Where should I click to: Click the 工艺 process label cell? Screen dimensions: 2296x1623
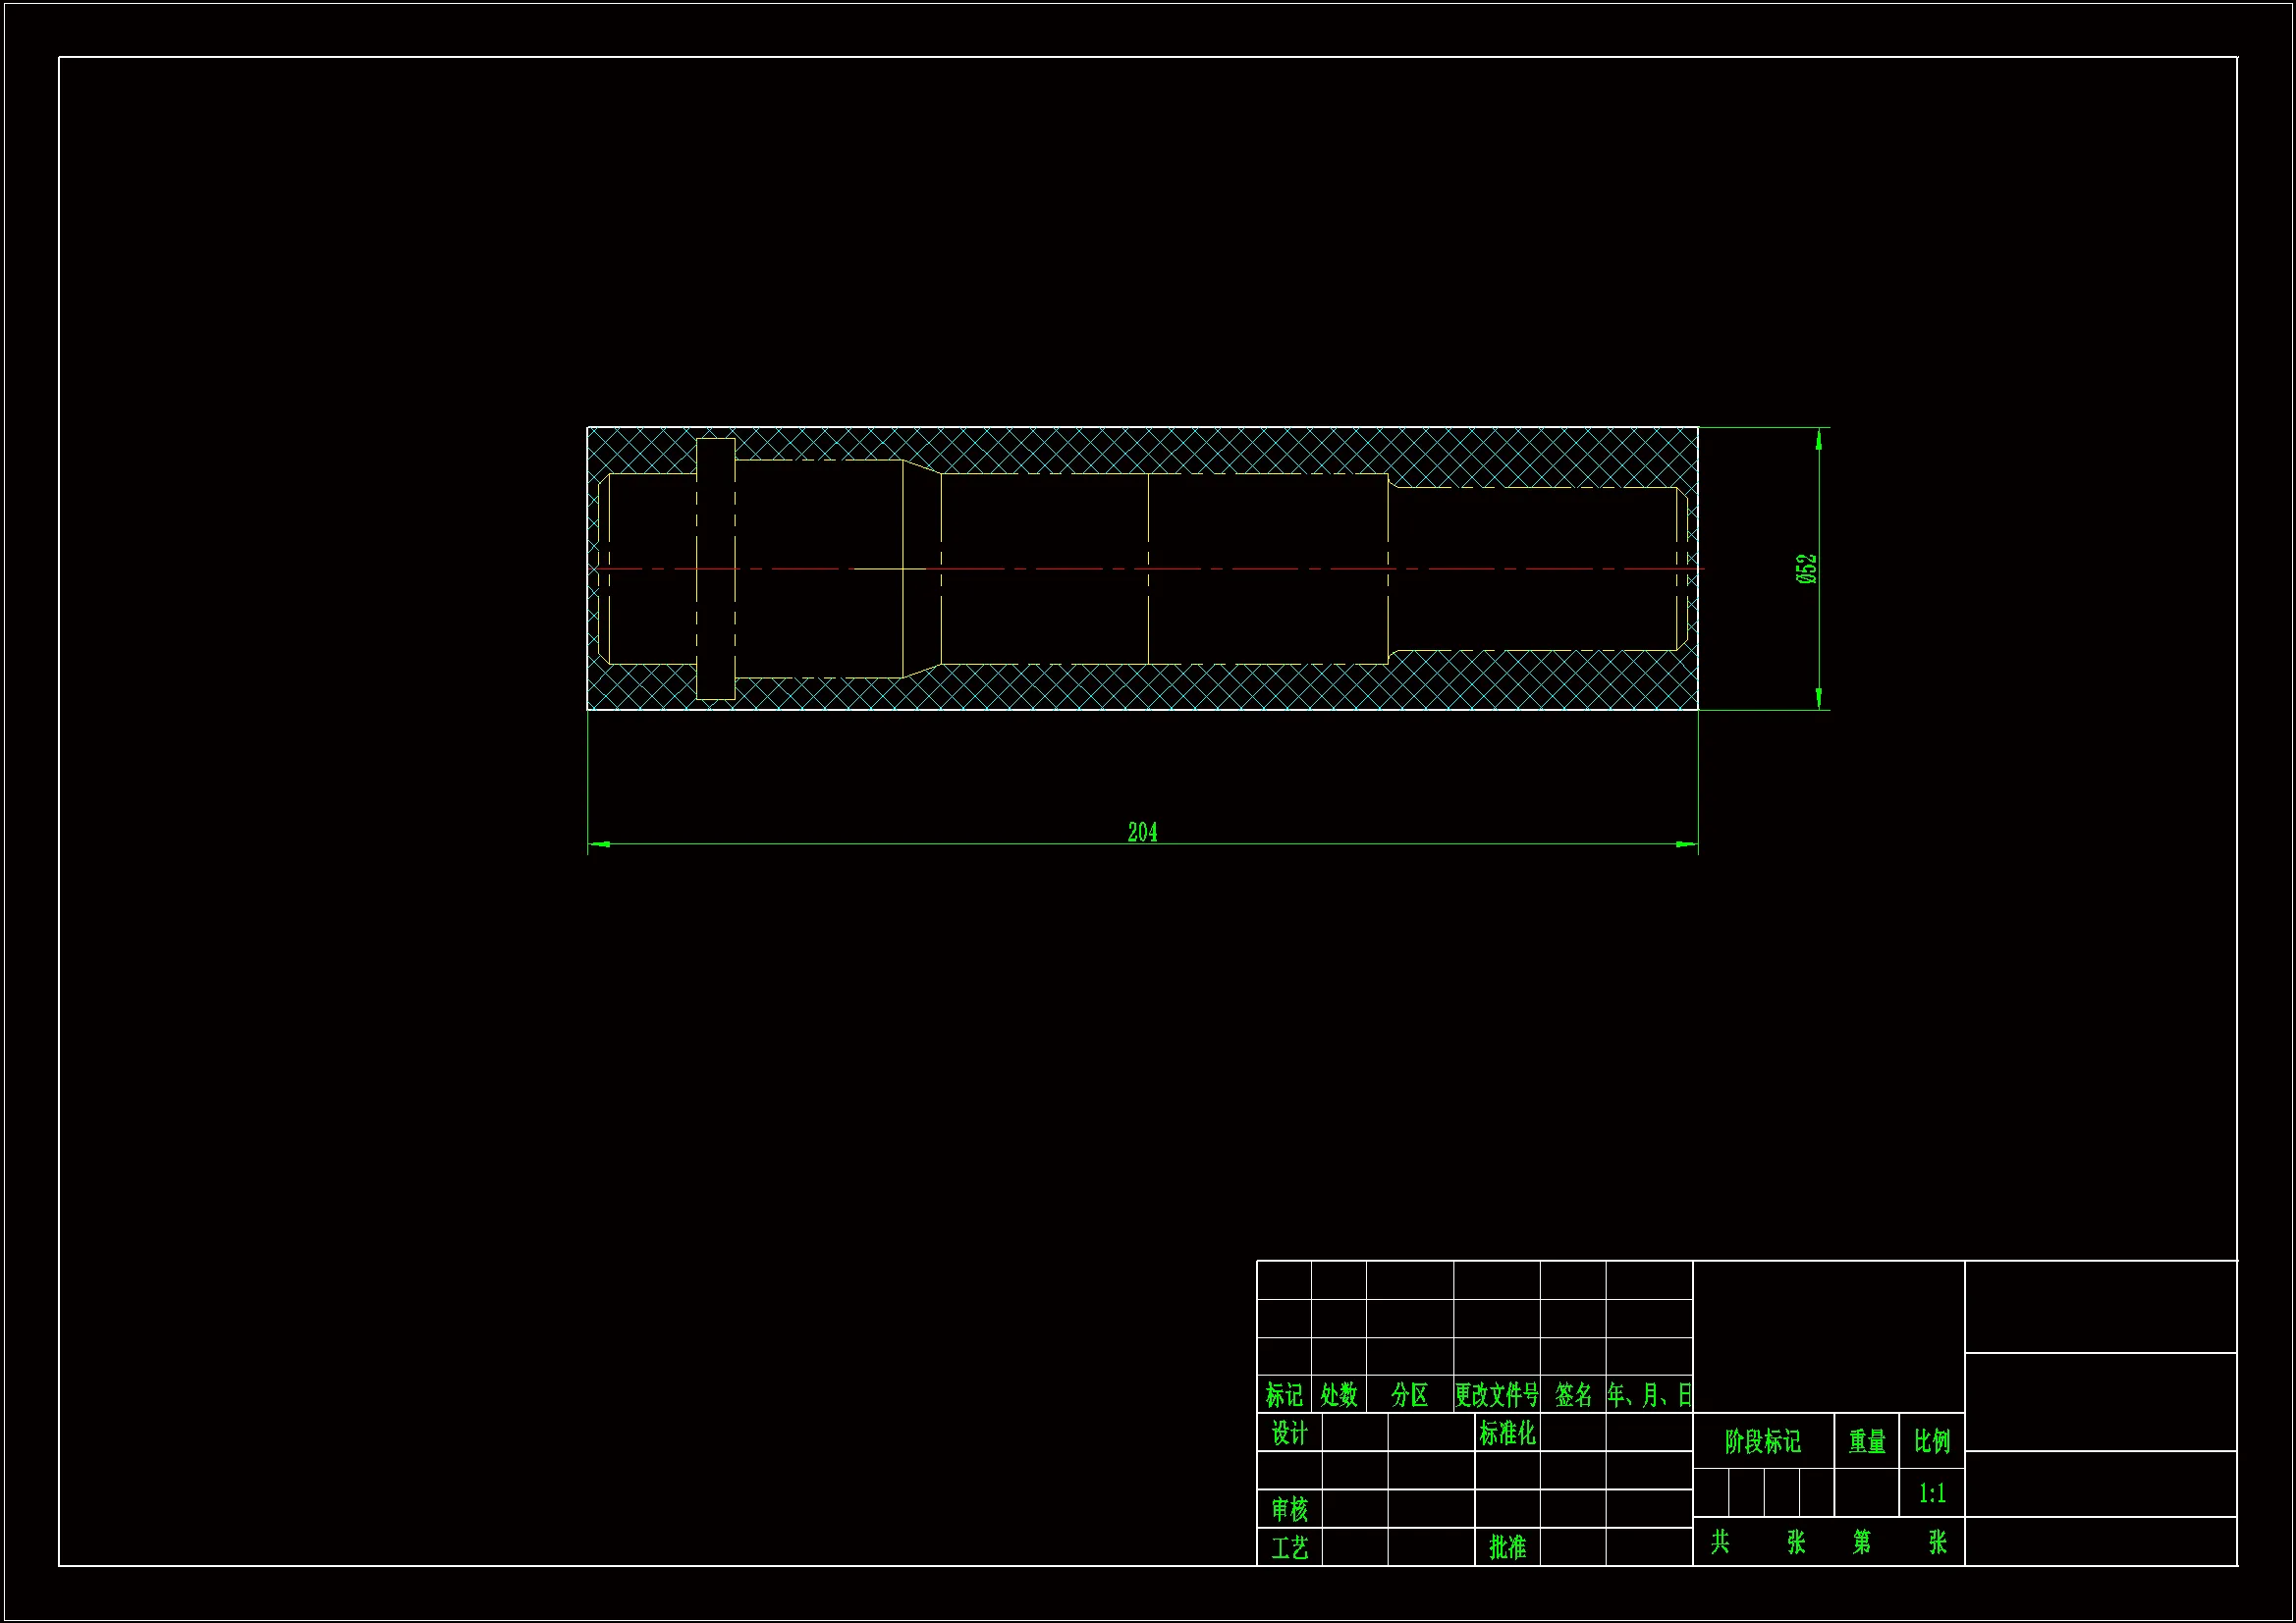tap(1289, 1548)
